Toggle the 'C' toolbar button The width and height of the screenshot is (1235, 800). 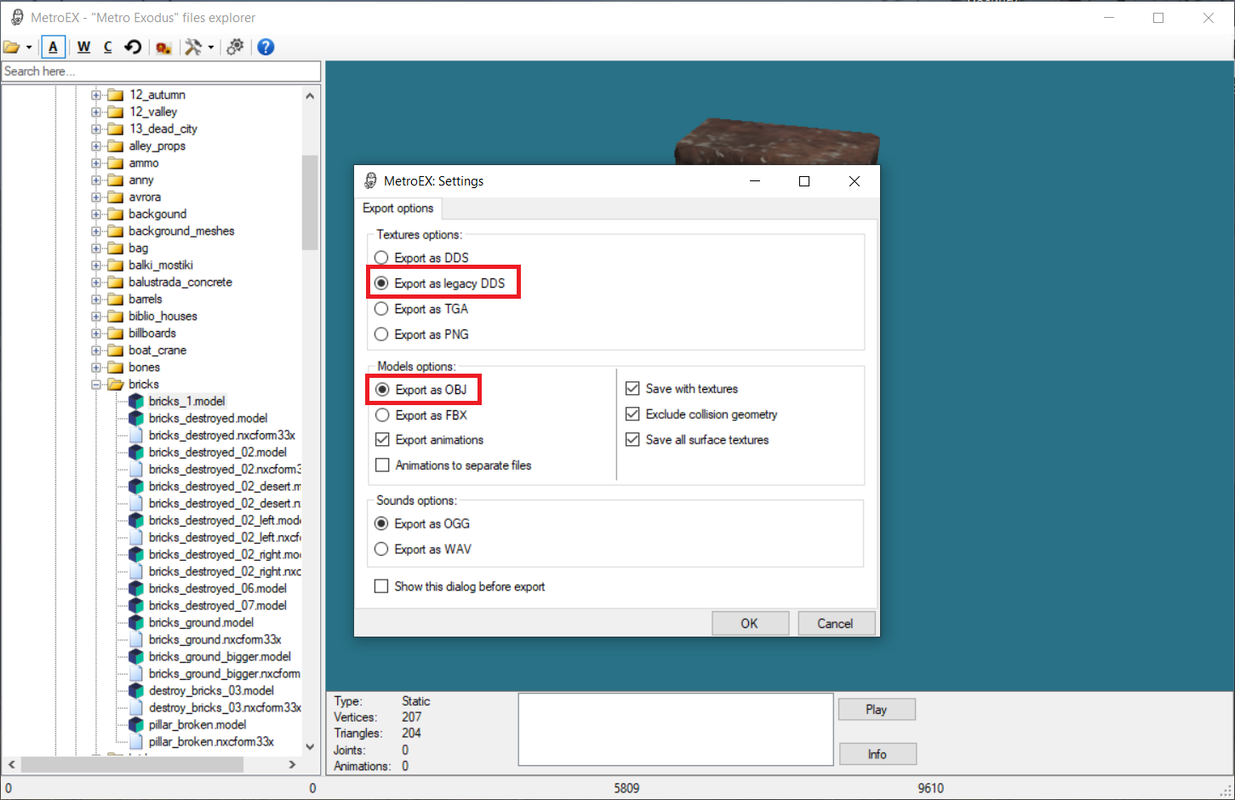(108, 47)
